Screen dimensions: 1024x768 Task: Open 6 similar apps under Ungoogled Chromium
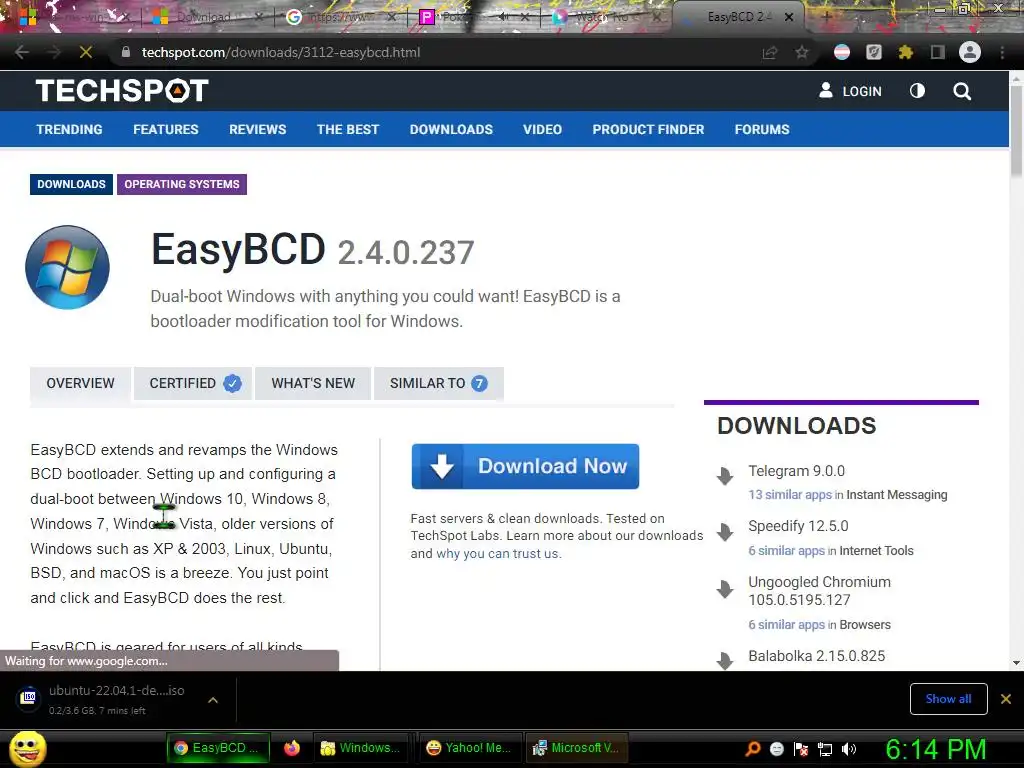[786, 625]
